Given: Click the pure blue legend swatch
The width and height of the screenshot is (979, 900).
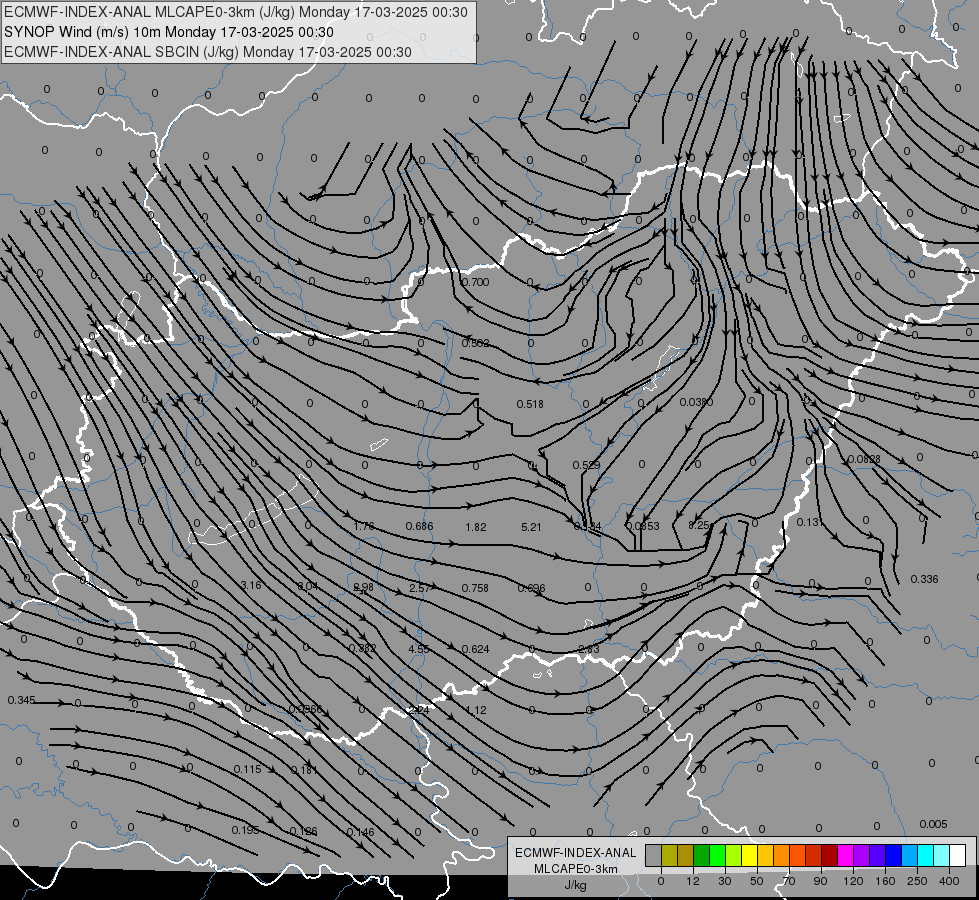Looking at the screenshot, I should click(894, 855).
